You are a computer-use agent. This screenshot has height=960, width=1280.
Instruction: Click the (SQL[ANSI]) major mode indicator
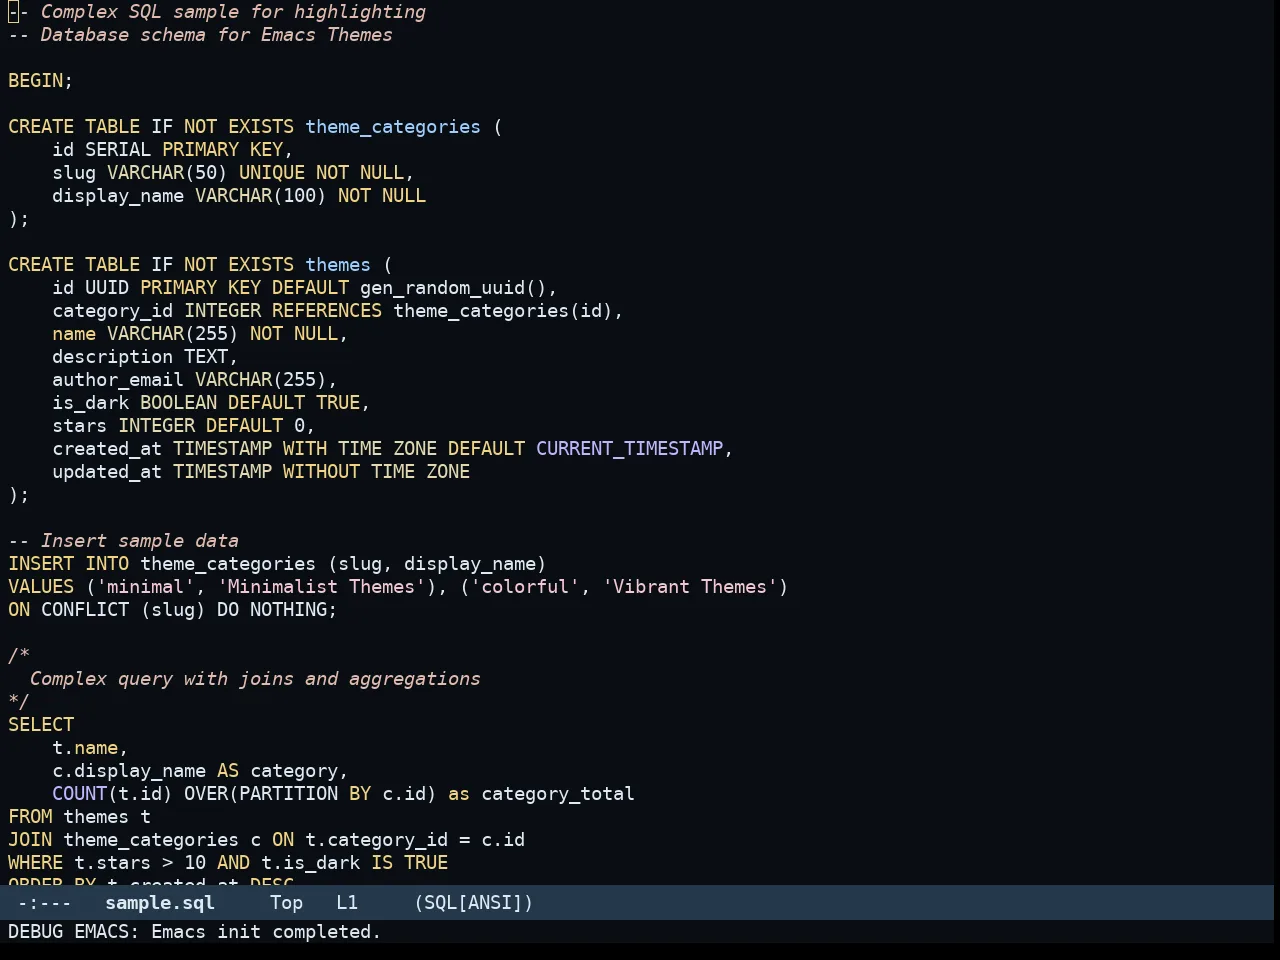(x=474, y=903)
